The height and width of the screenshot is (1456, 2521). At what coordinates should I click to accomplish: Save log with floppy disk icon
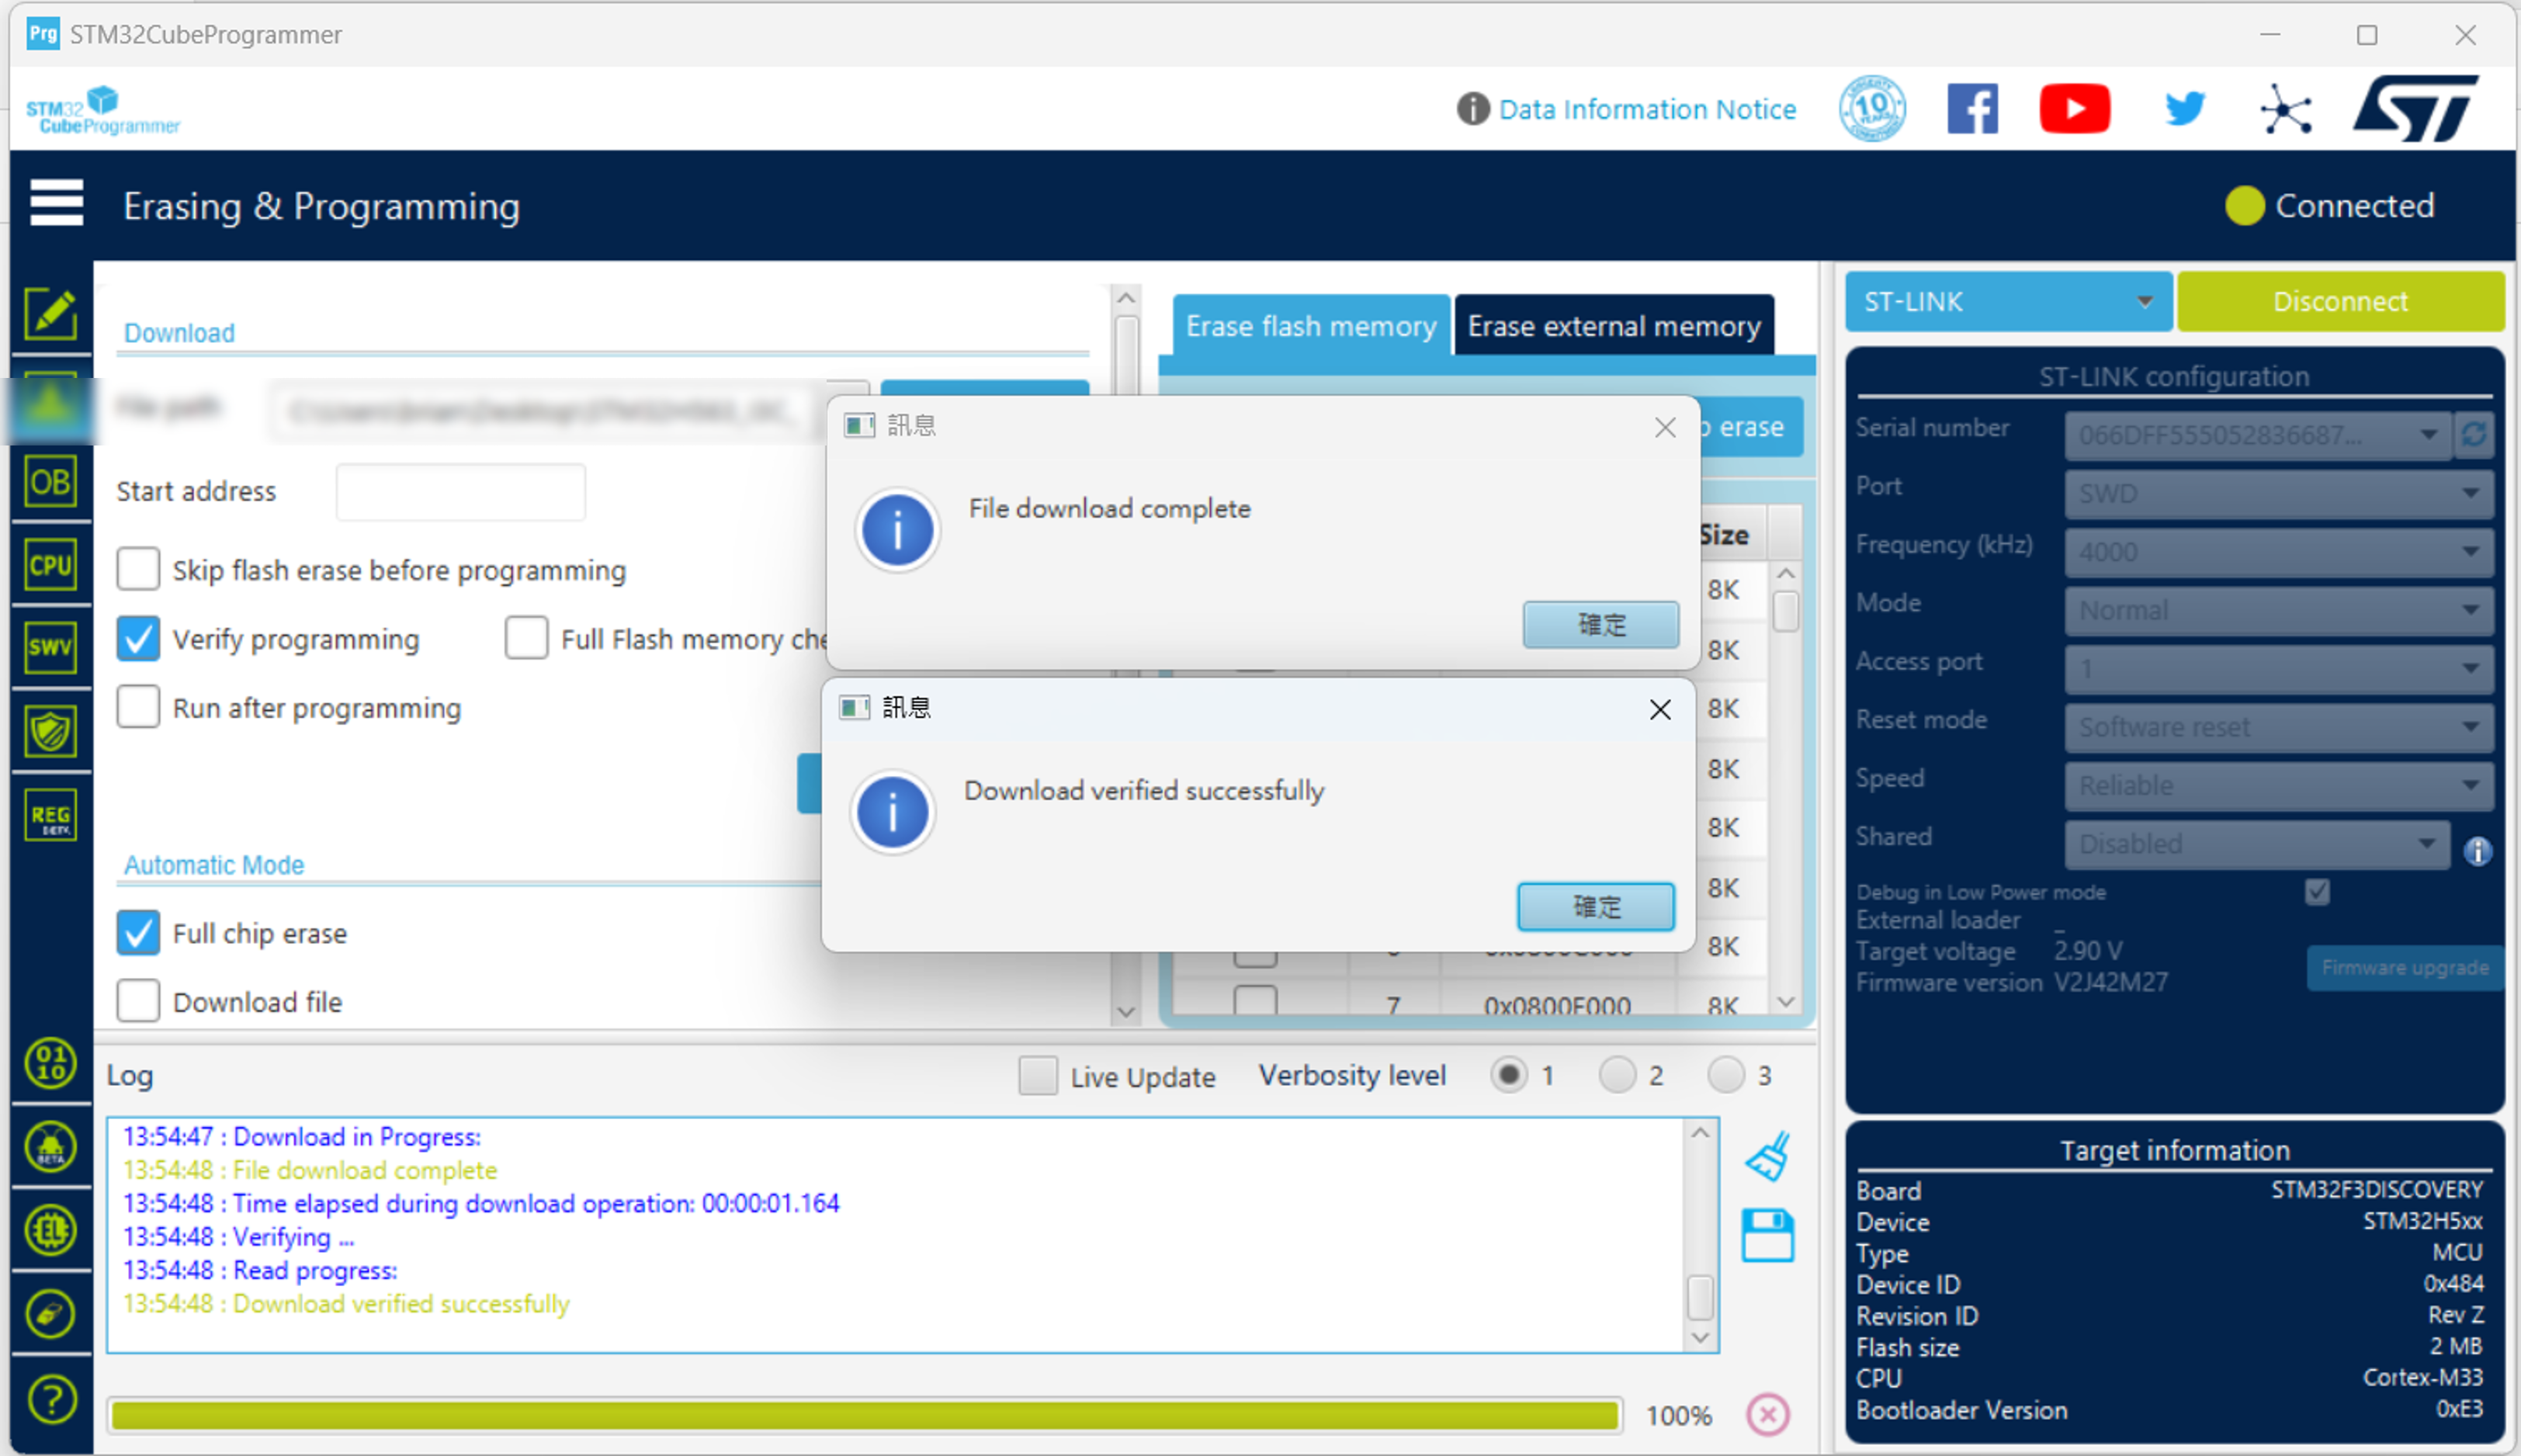(1768, 1236)
